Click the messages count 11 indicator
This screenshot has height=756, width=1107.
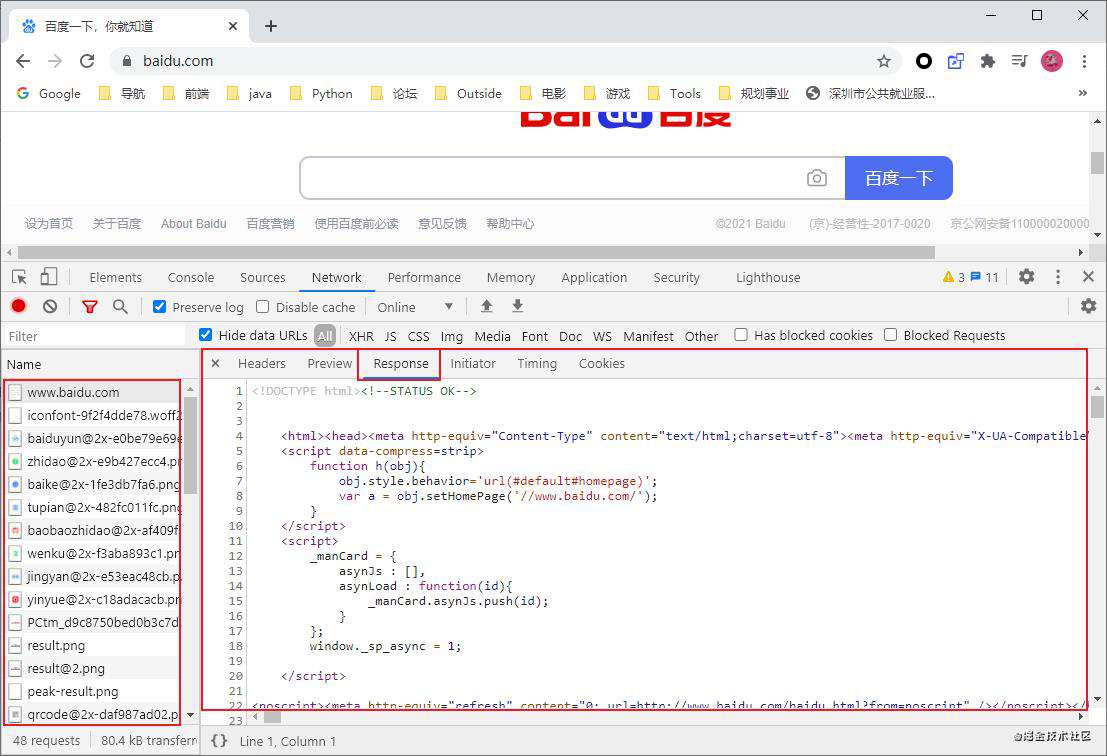click(985, 277)
